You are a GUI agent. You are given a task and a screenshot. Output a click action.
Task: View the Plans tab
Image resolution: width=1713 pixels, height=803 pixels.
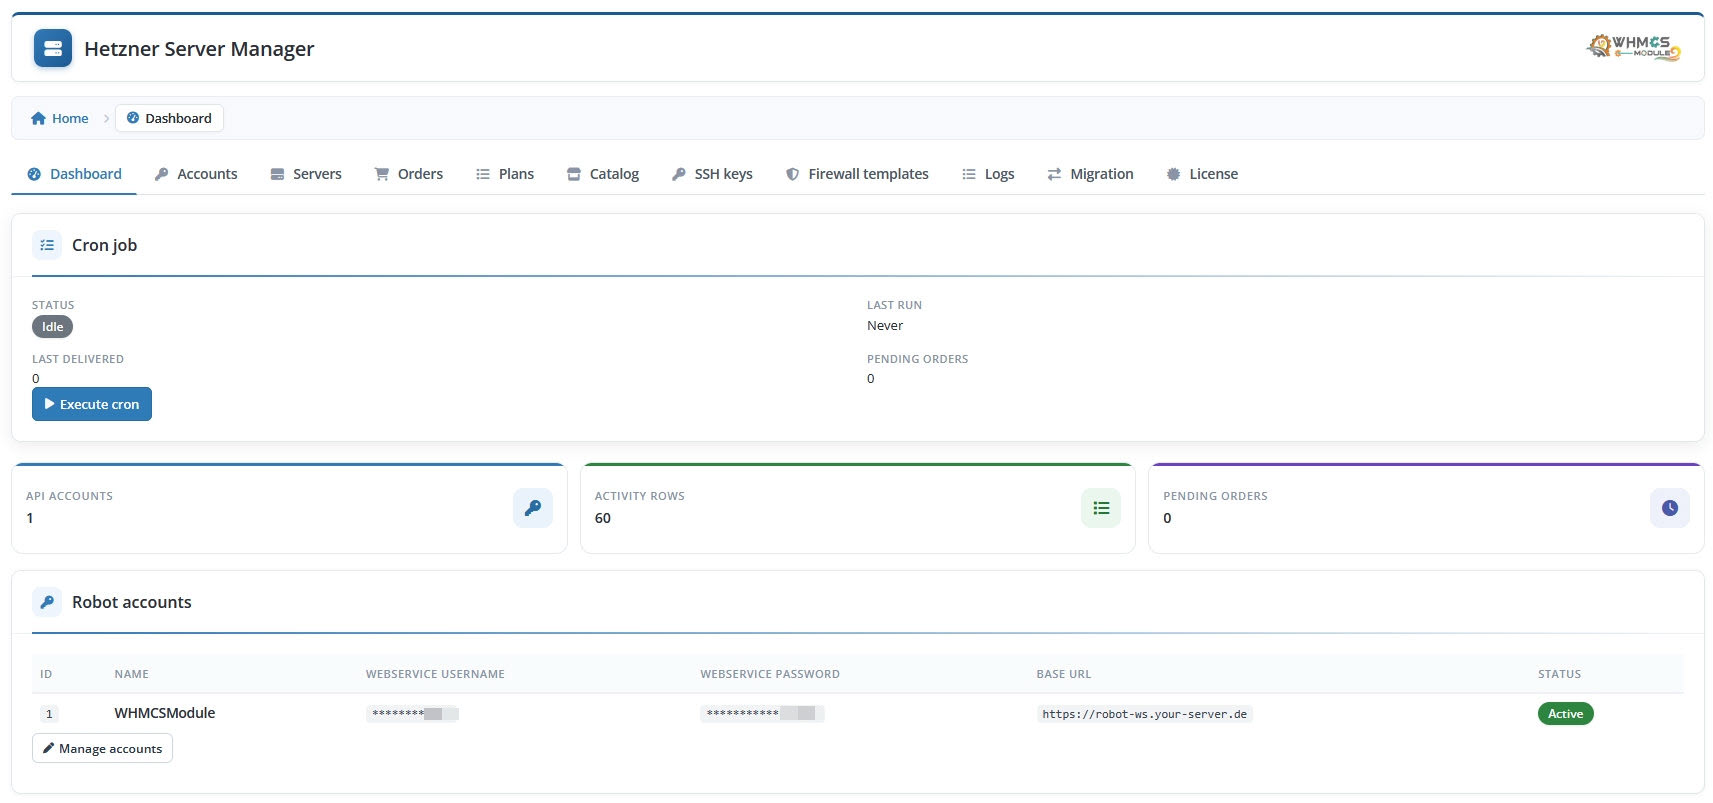click(x=505, y=174)
